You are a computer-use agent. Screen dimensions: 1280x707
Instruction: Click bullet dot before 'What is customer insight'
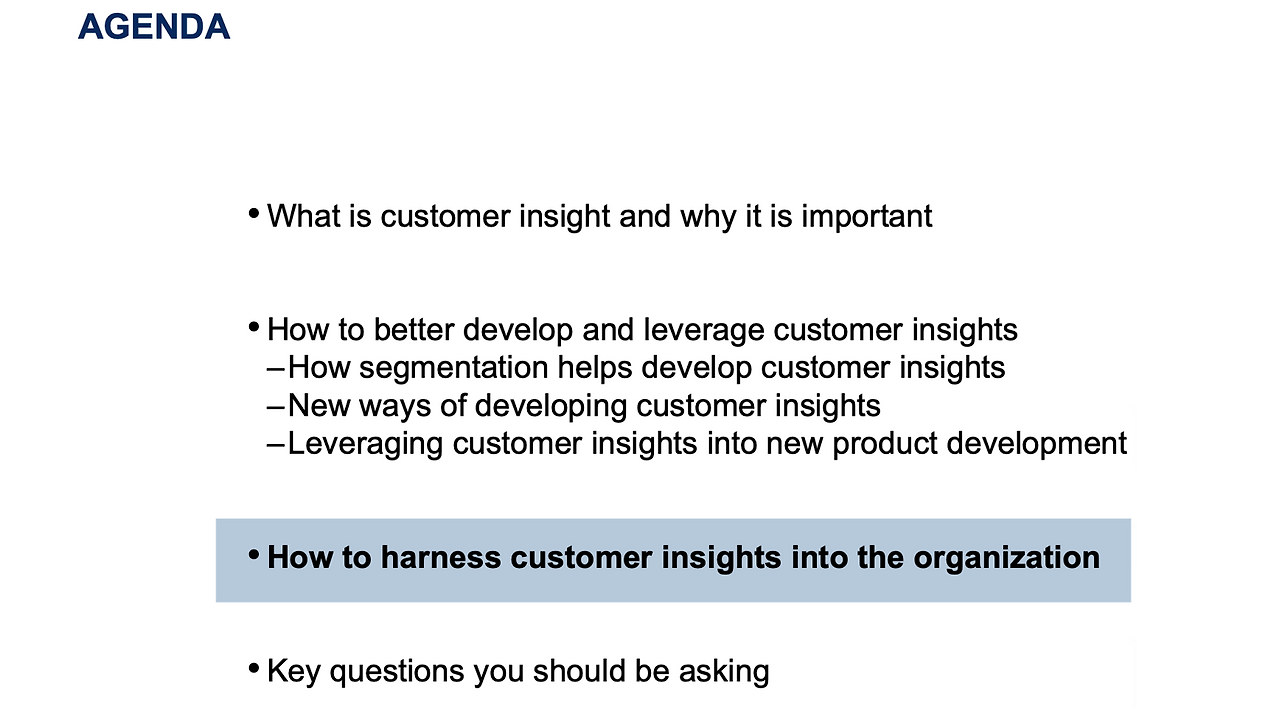pos(254,213)
